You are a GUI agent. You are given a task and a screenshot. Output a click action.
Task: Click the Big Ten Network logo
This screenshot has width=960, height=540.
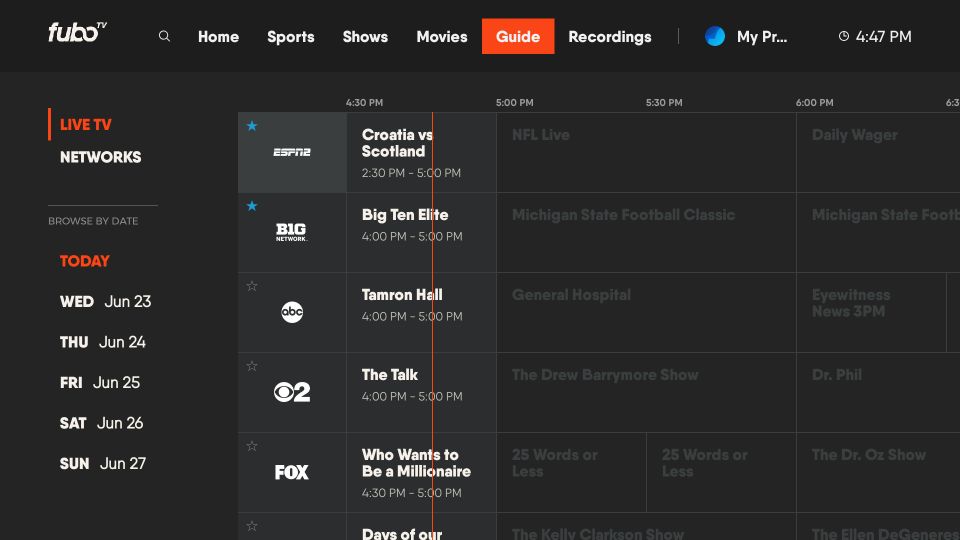(291, 232)
